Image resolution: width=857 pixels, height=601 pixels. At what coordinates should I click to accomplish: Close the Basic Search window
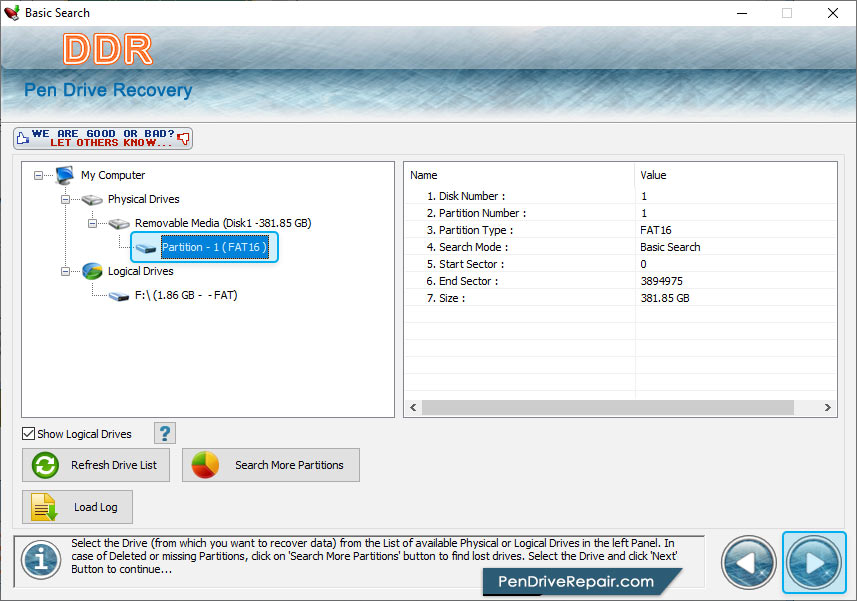[x=832, y=13]
